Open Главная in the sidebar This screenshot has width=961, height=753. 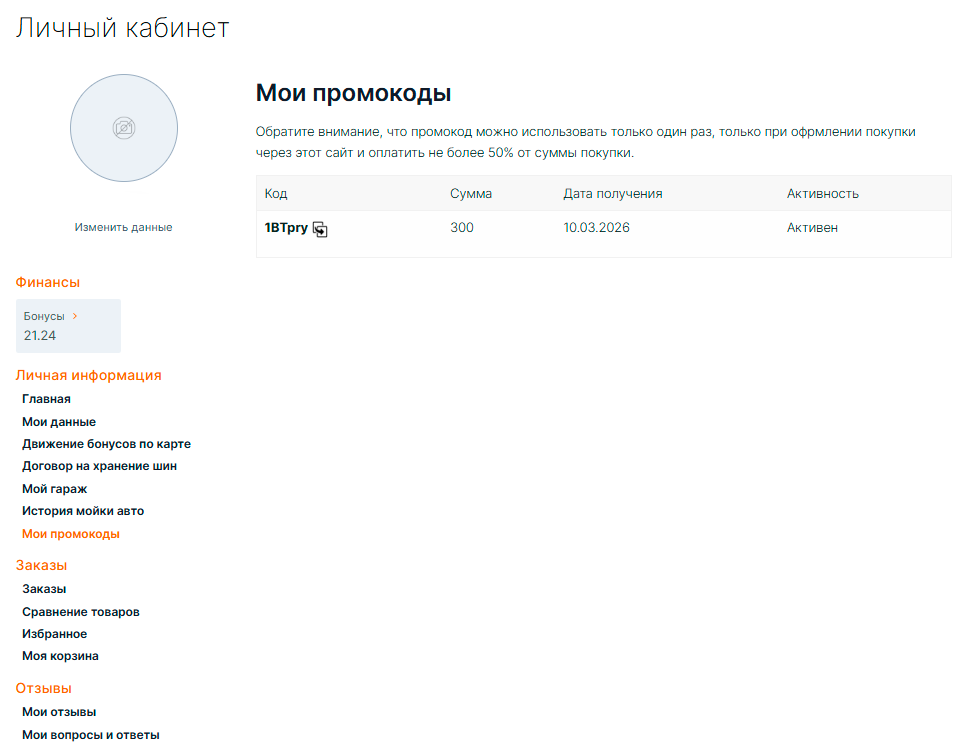coord(46,399)
